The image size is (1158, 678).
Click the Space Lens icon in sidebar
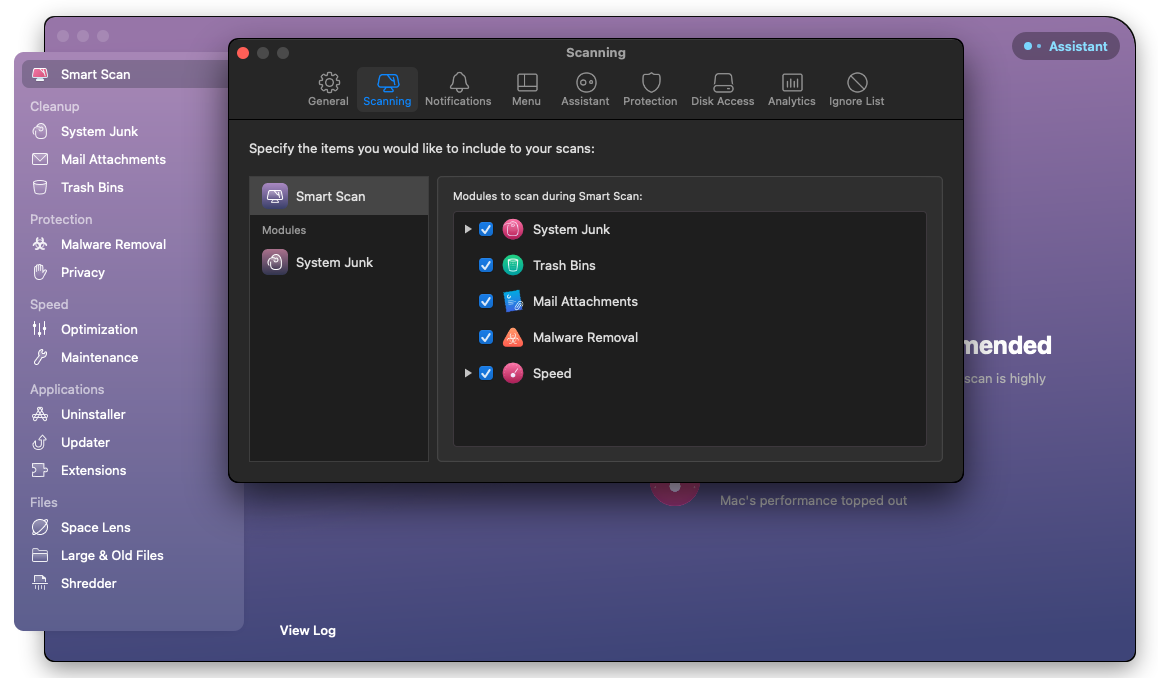pos(40,527)
